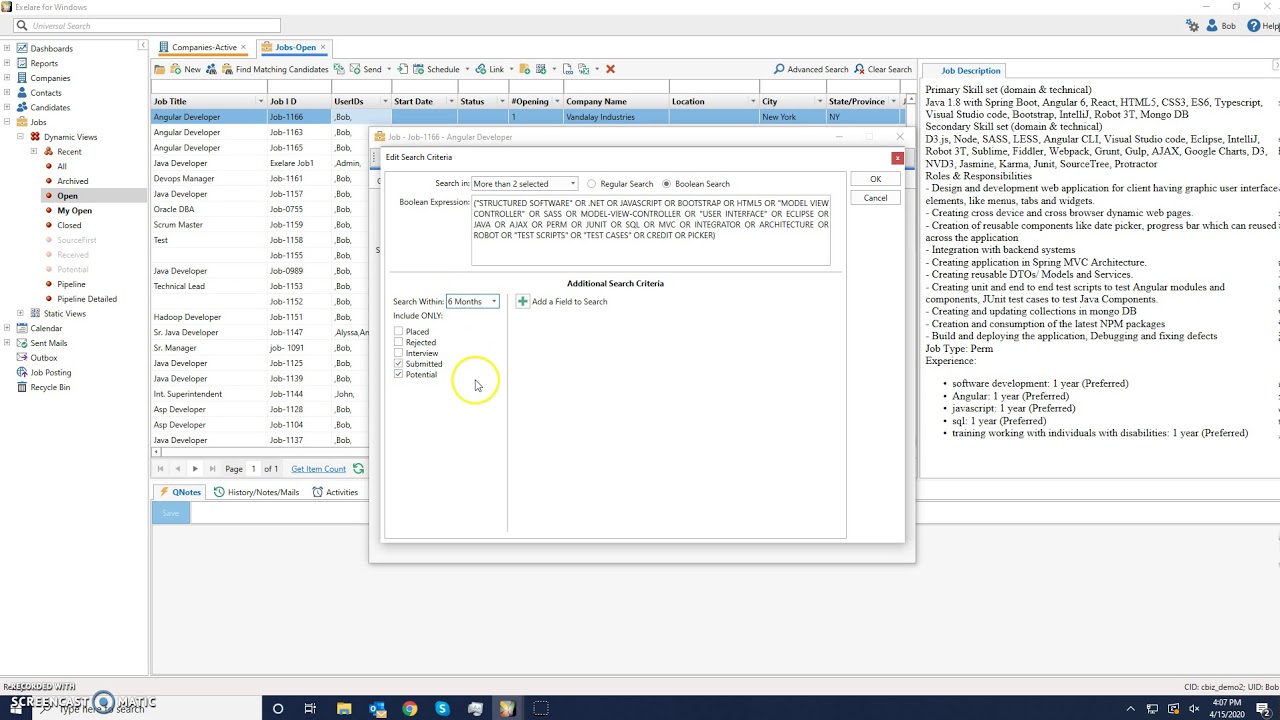Select the QNotes tab
1280x720 pixels.
pyautogui.click(x=180, y=492)
